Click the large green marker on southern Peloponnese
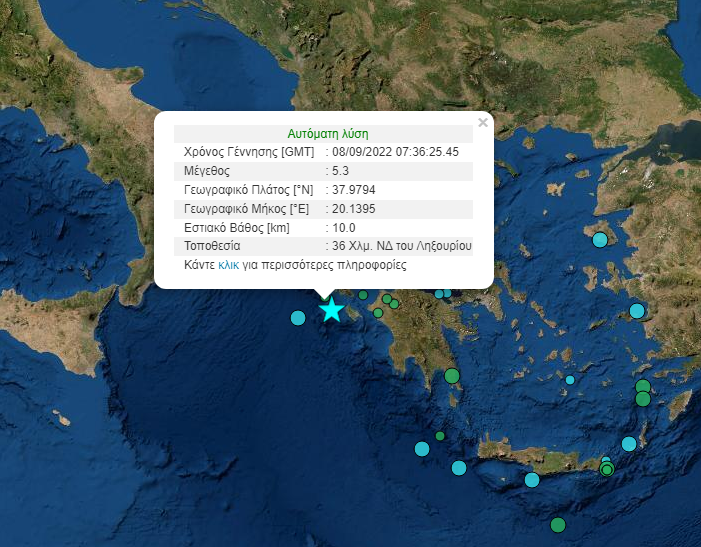This screenshot has width=701, height=547. coord(452,376)
